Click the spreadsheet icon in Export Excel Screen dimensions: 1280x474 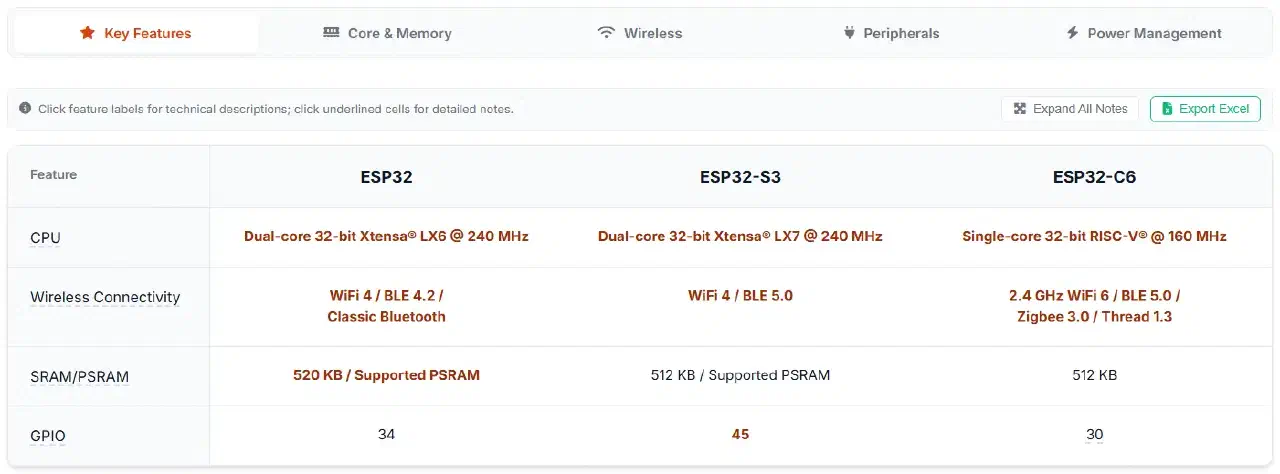pos(1167,109)
